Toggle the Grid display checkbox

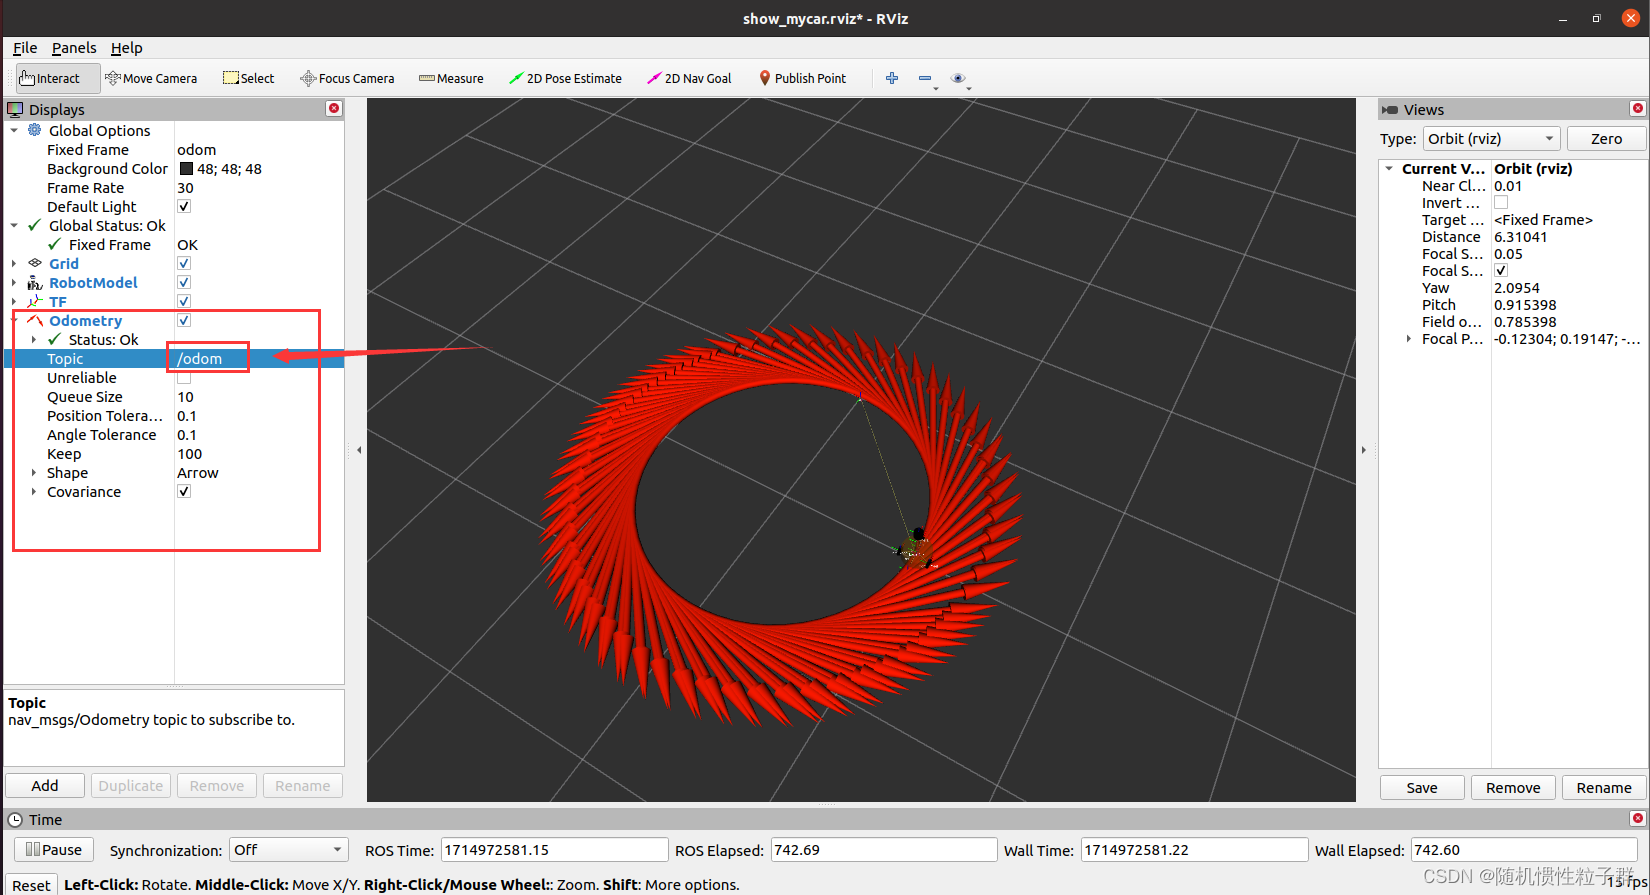[x=184, y=263]
